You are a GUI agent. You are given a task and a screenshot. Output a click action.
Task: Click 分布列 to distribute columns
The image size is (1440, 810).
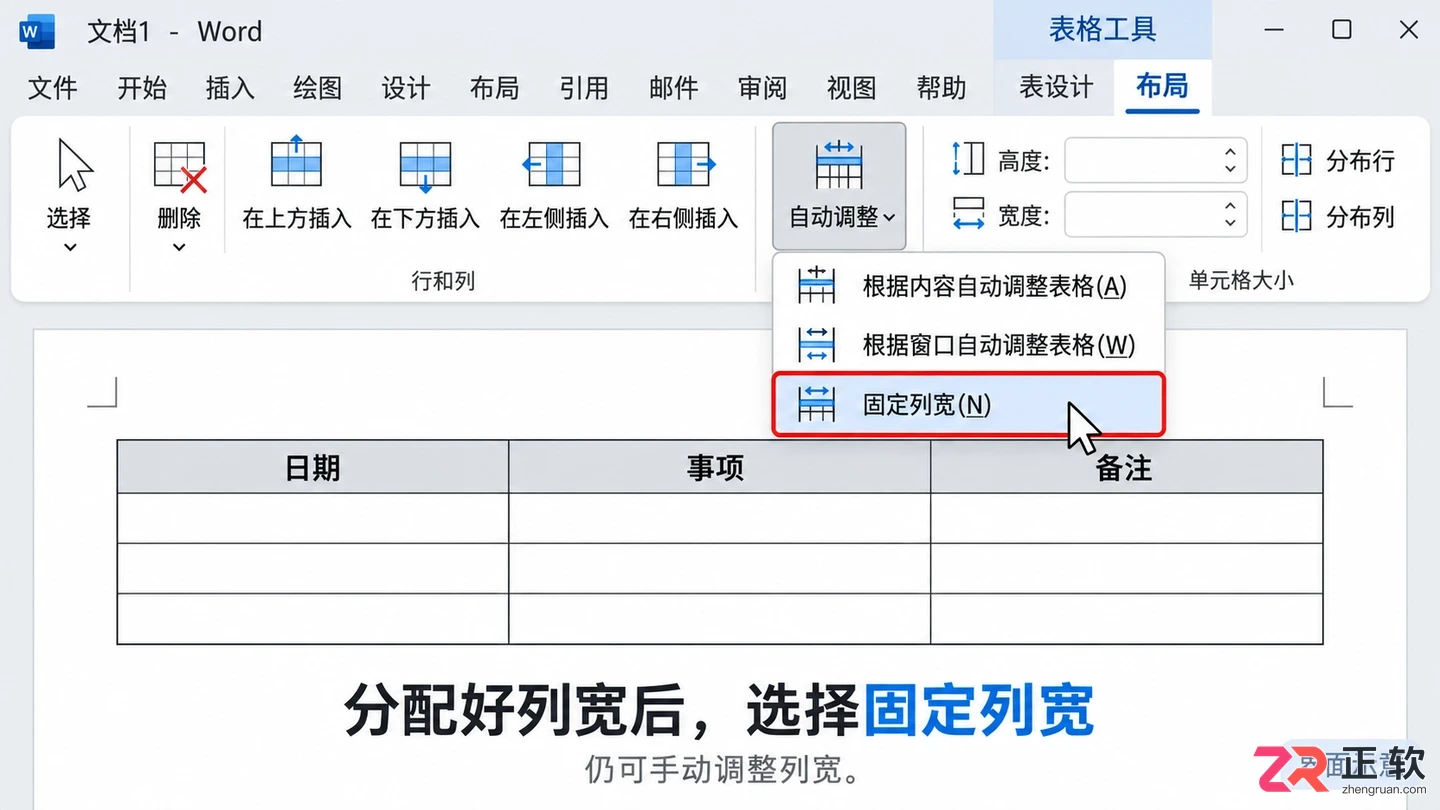(x=1338, y=216)
